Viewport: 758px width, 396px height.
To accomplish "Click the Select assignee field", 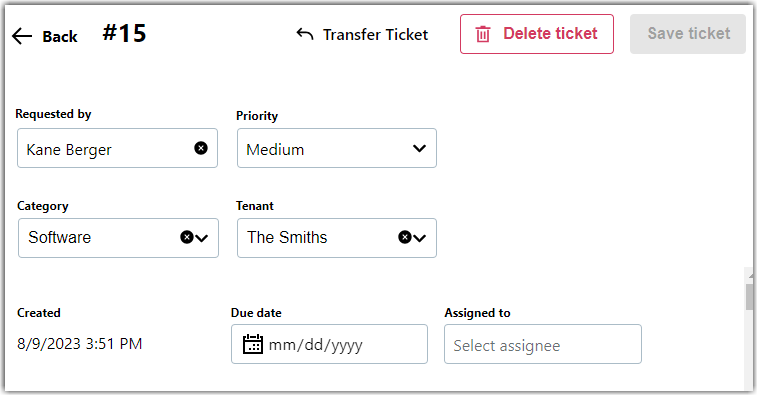I will pyautogui.click(x=543, y=344).
